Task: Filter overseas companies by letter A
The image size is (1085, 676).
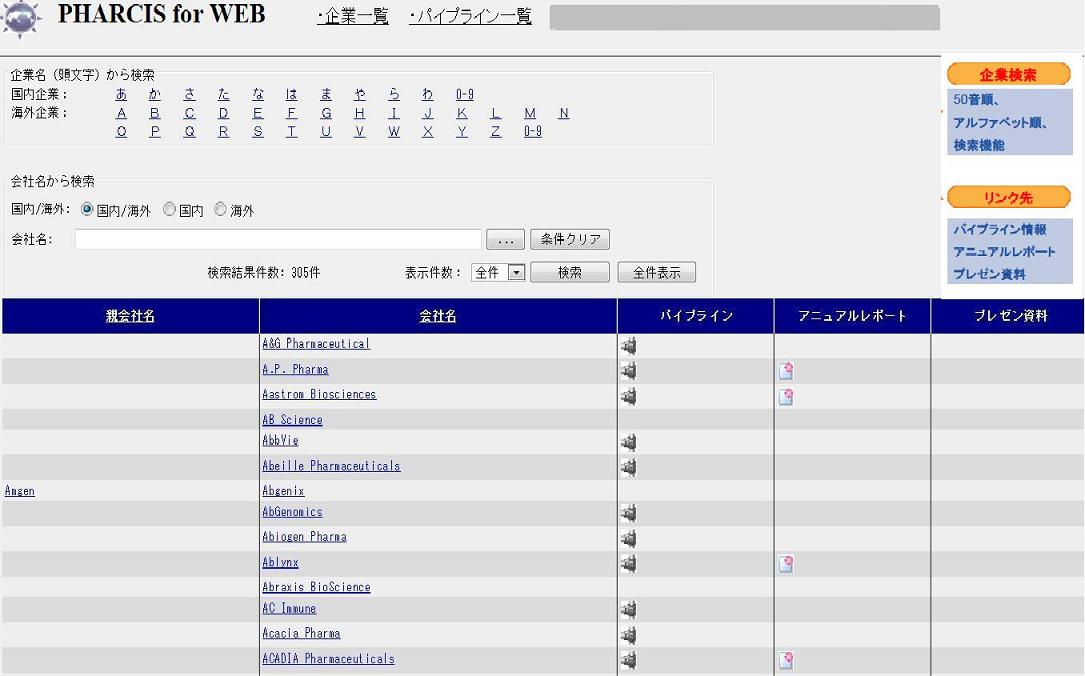Action: coord(122,113)
